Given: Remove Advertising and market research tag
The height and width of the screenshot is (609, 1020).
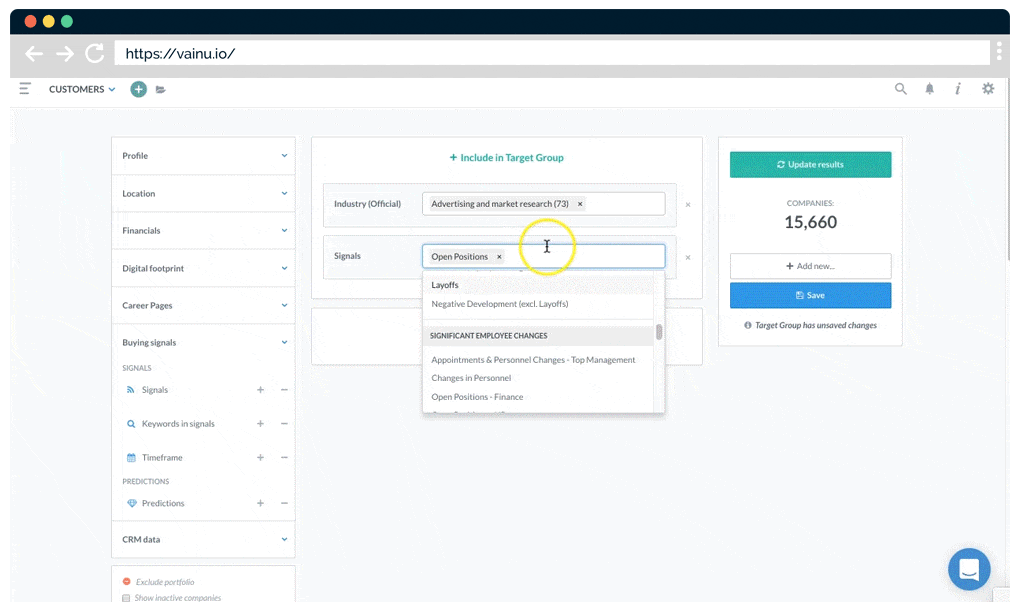Looking at the screenshot, I should click(580, 204).
